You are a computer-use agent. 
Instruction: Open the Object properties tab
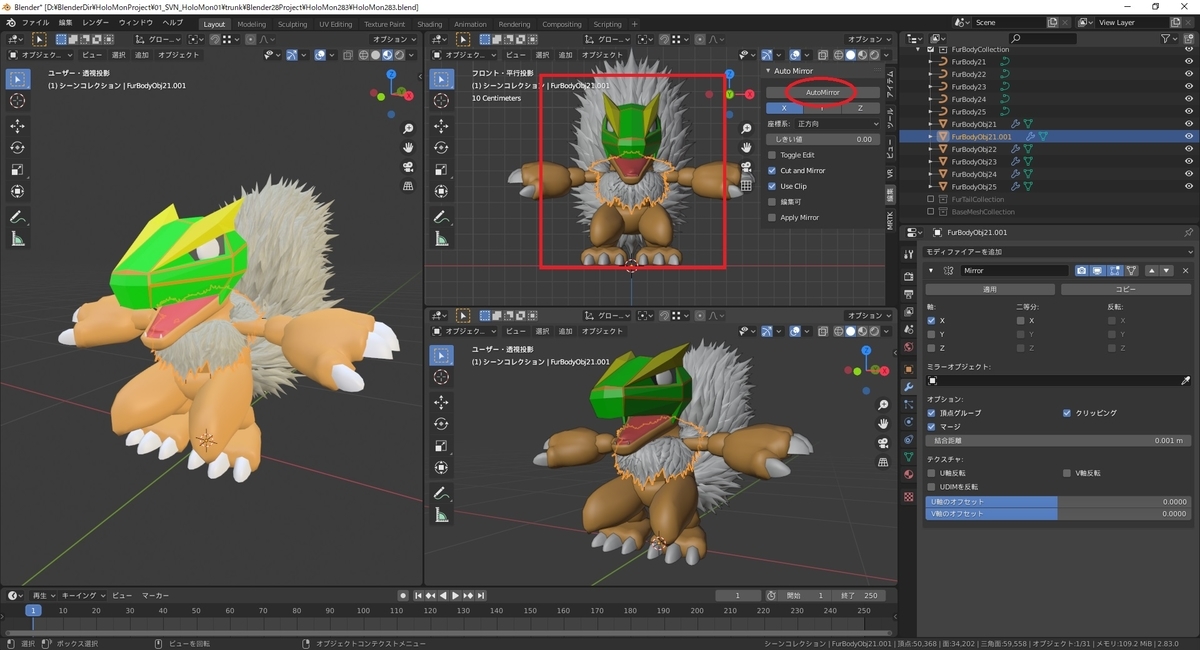[x=908, y=368]
